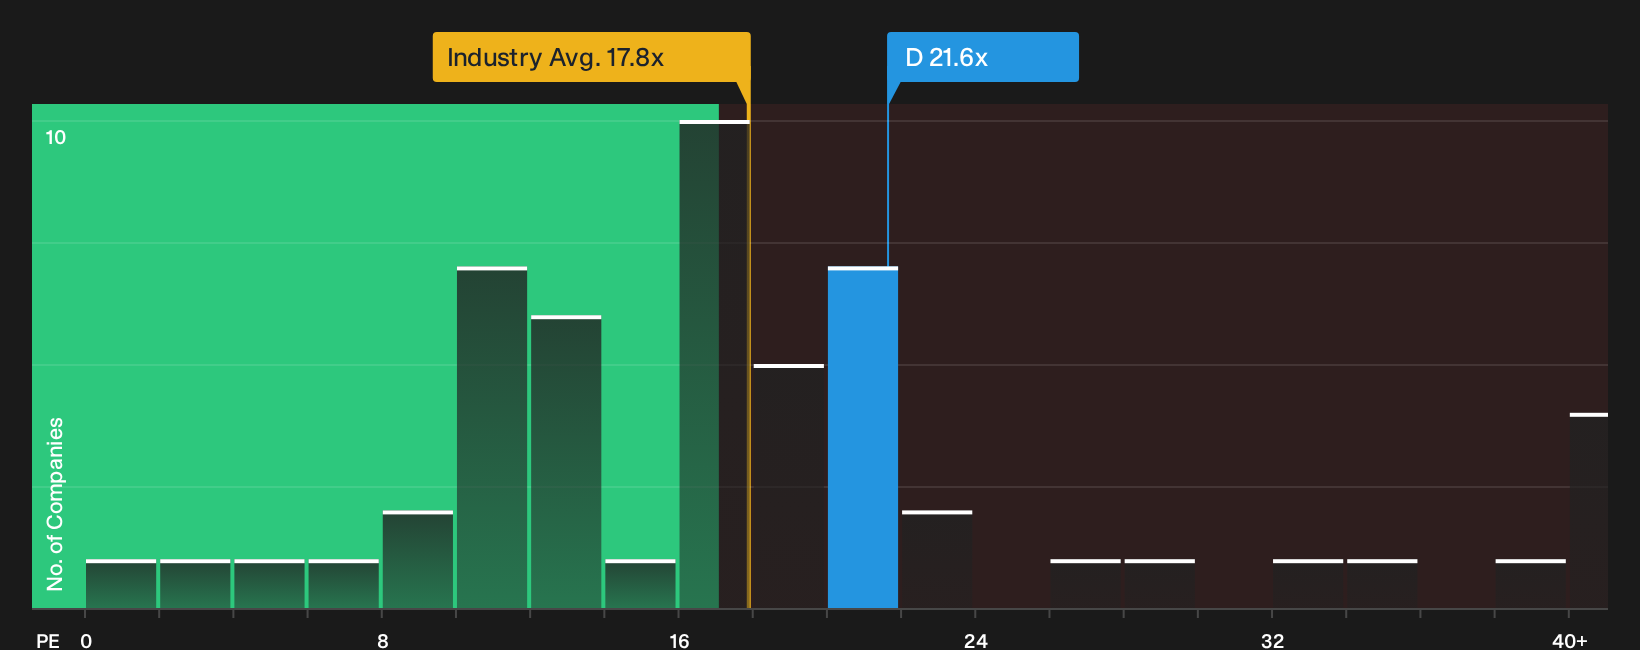
Task: Click the x-axis tick label 8
Action: point(383,641)
